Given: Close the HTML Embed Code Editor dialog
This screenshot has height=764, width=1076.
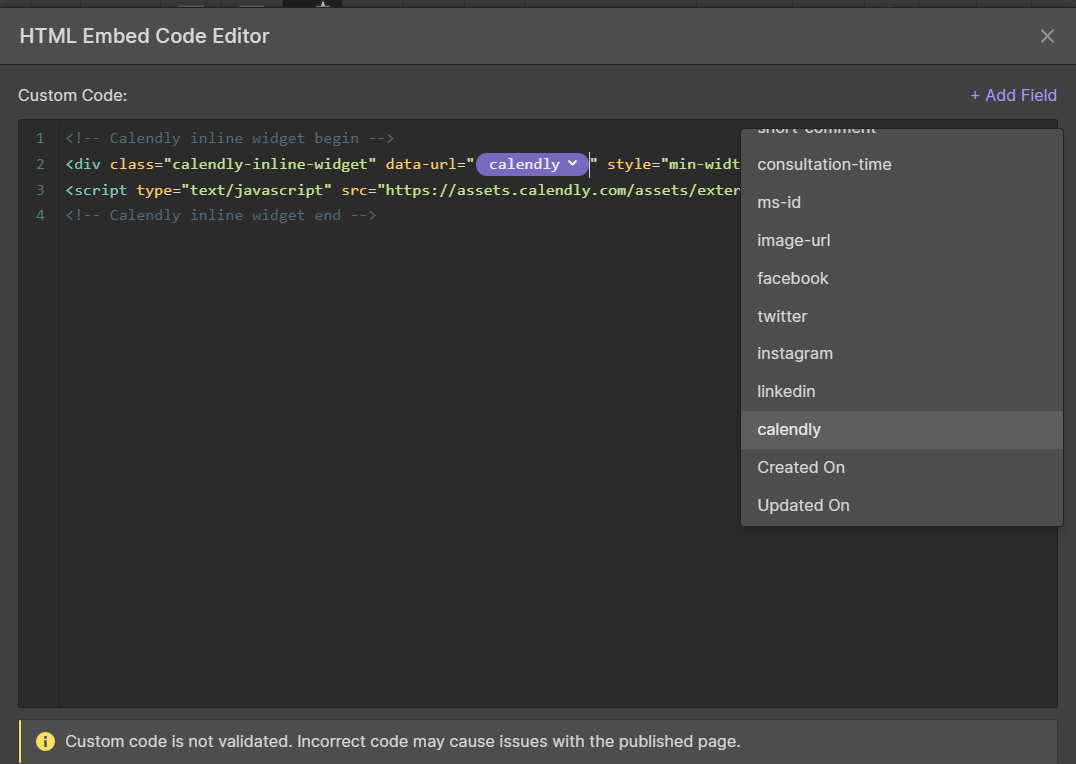Looking at the screenshot, I should click(x=1047, y=36).
